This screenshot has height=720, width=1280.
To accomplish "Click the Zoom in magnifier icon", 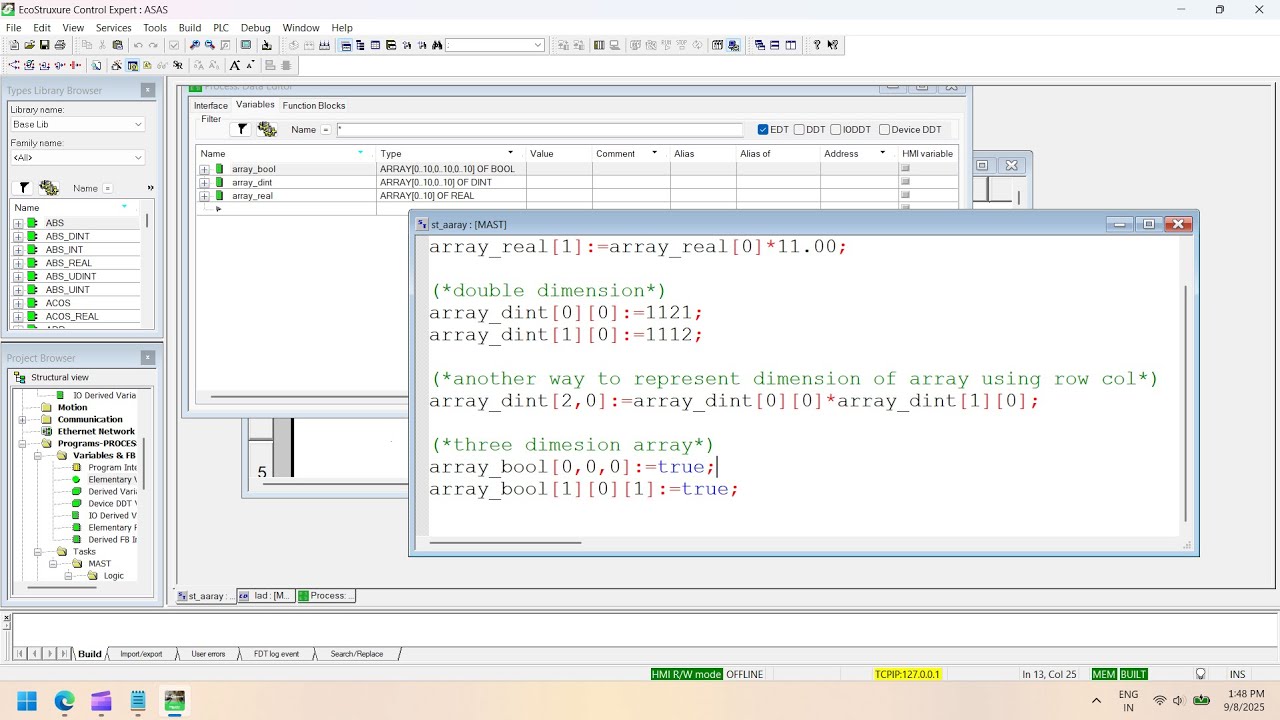I will pos(194,45).
